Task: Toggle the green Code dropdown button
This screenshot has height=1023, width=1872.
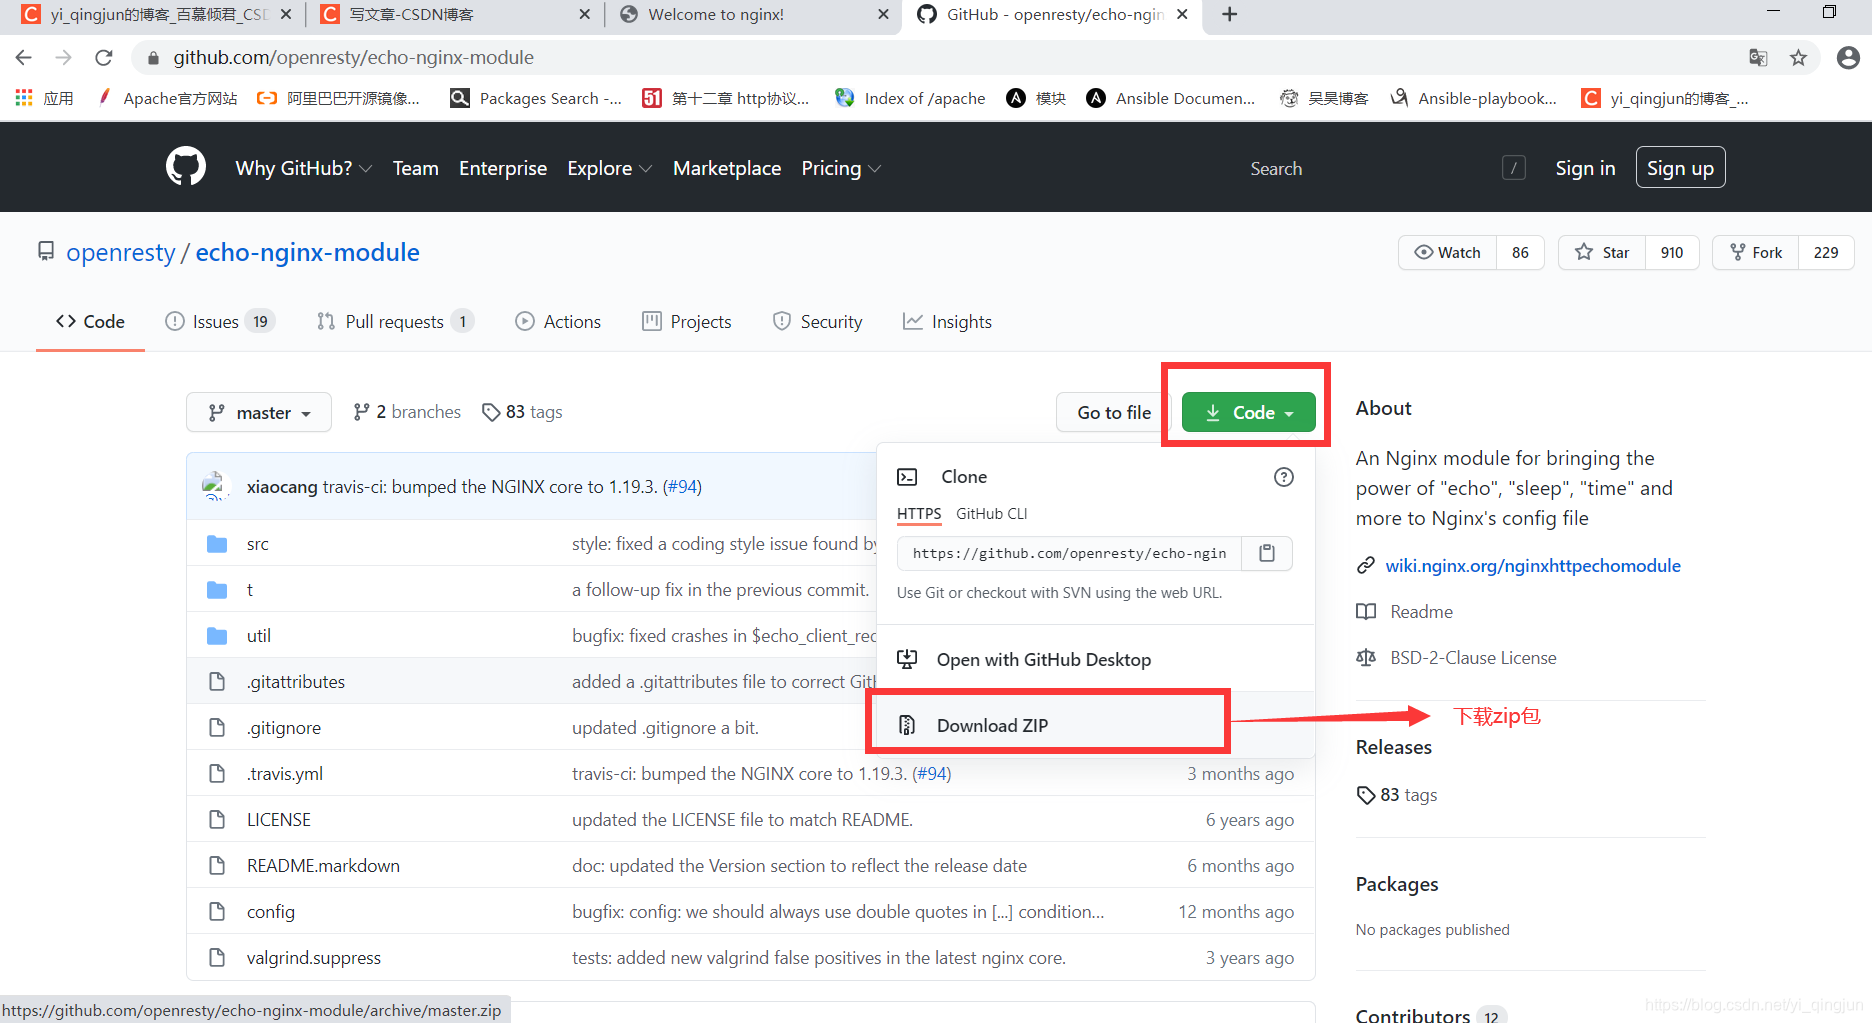Action: tap(1249, 412)
